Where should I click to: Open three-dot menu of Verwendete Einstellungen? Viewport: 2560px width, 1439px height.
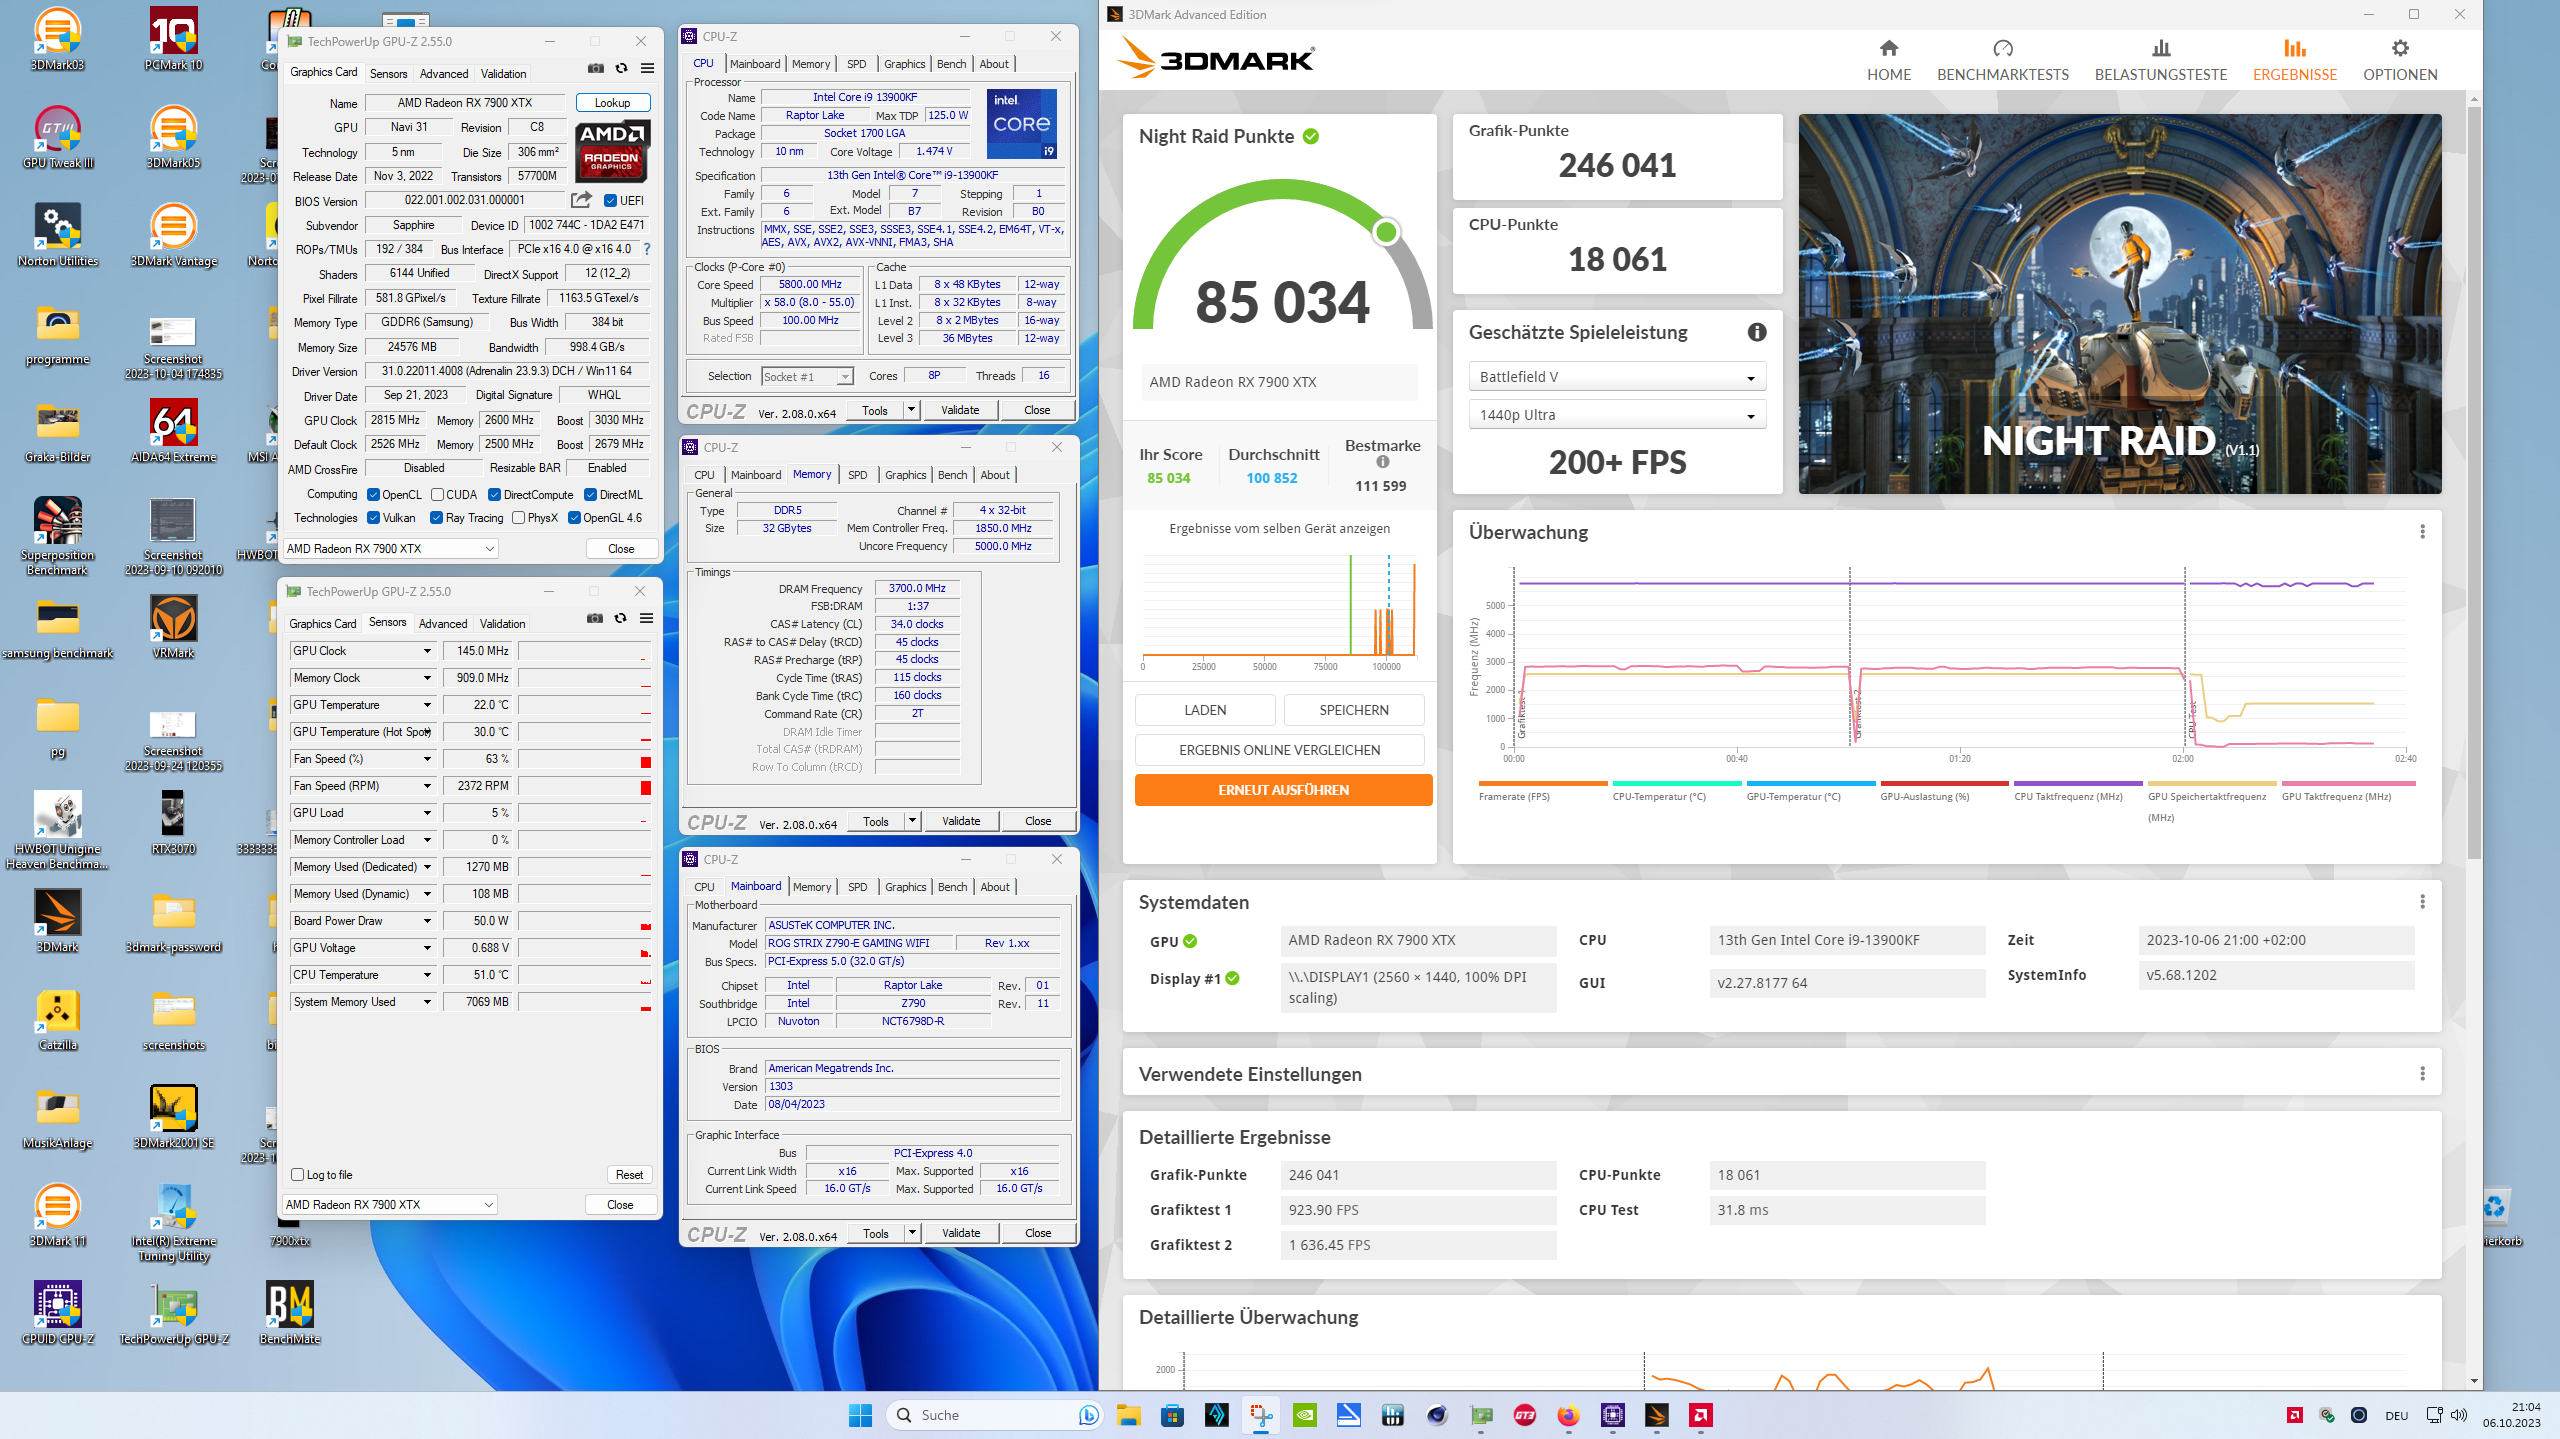2422,1074
